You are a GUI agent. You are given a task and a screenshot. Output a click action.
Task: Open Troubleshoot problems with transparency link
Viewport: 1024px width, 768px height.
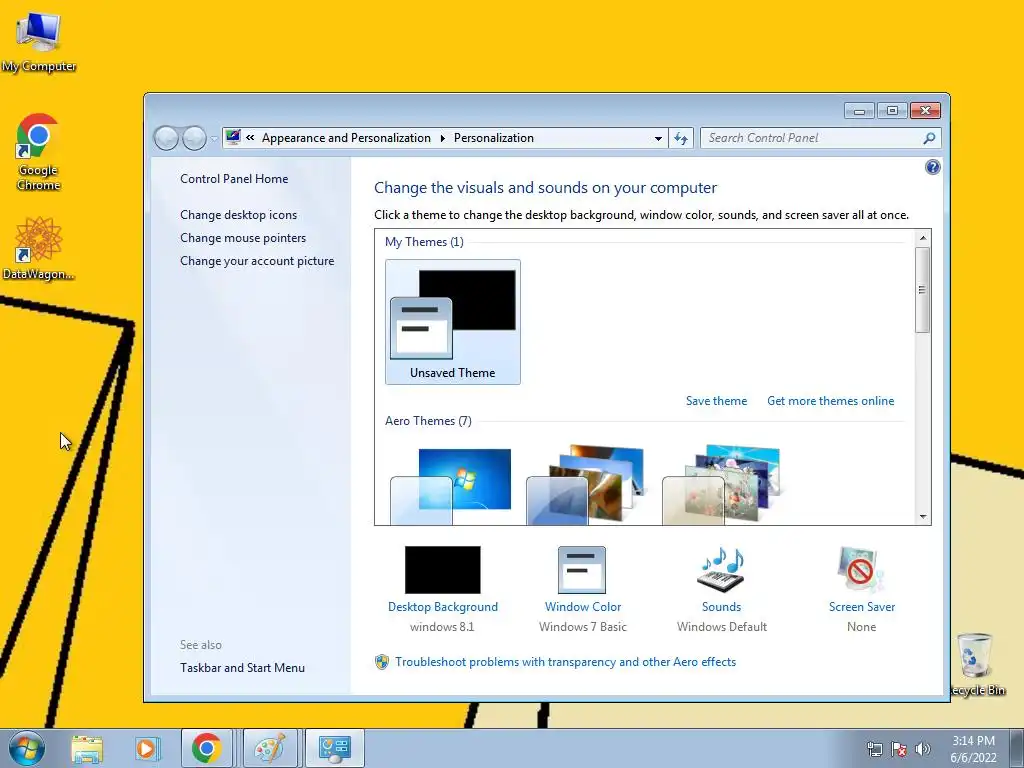click(x=566, y=662)
